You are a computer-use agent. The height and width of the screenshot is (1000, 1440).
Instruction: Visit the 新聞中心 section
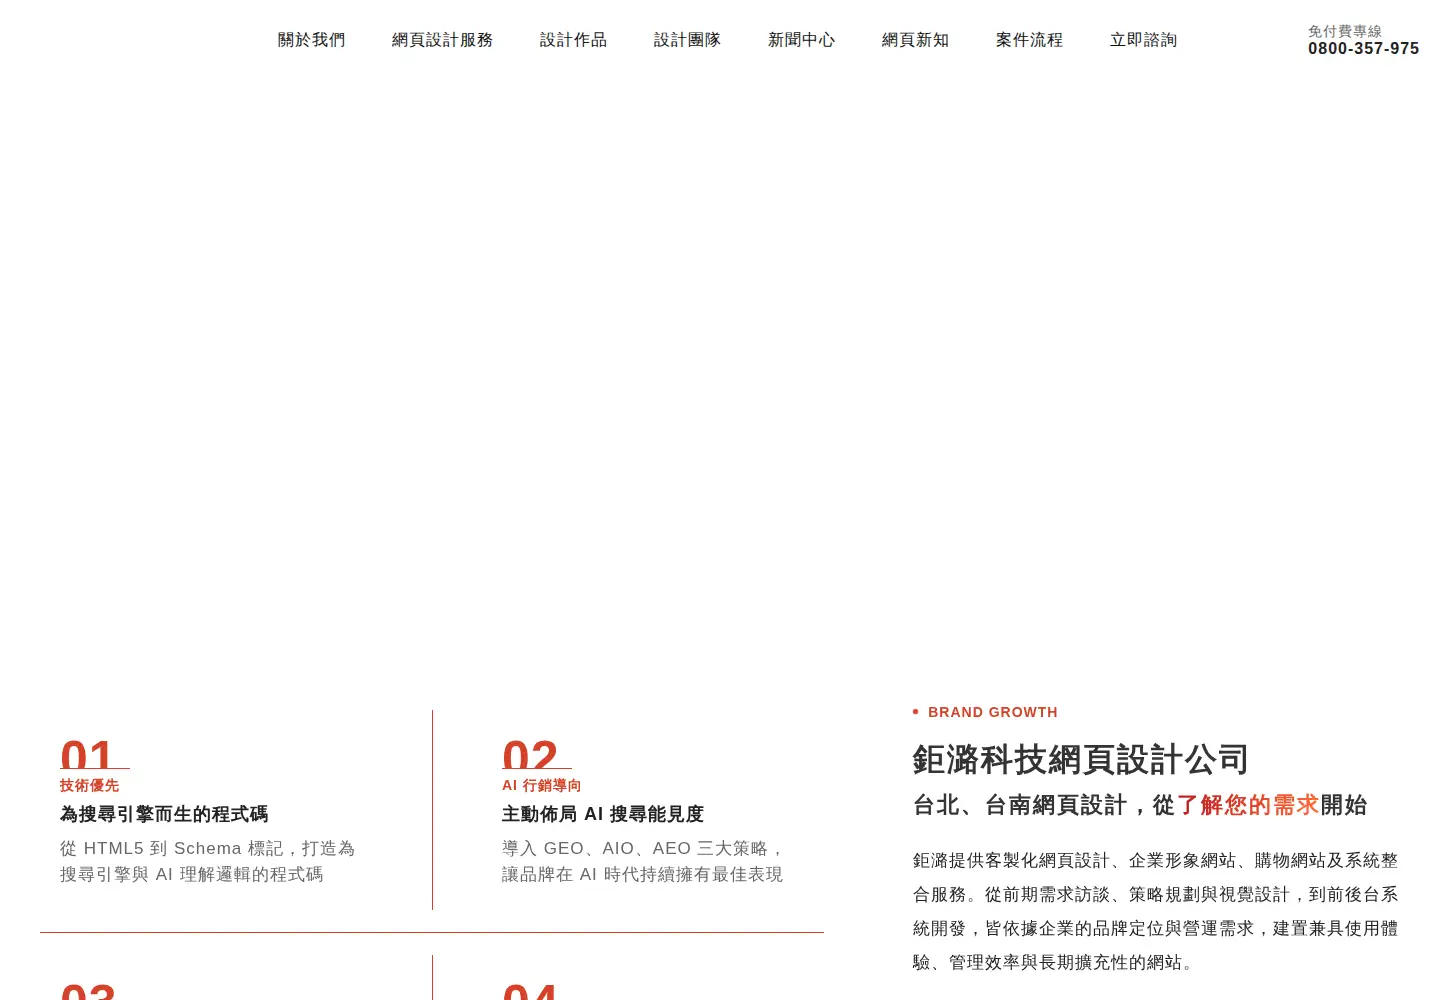(801, 40)
